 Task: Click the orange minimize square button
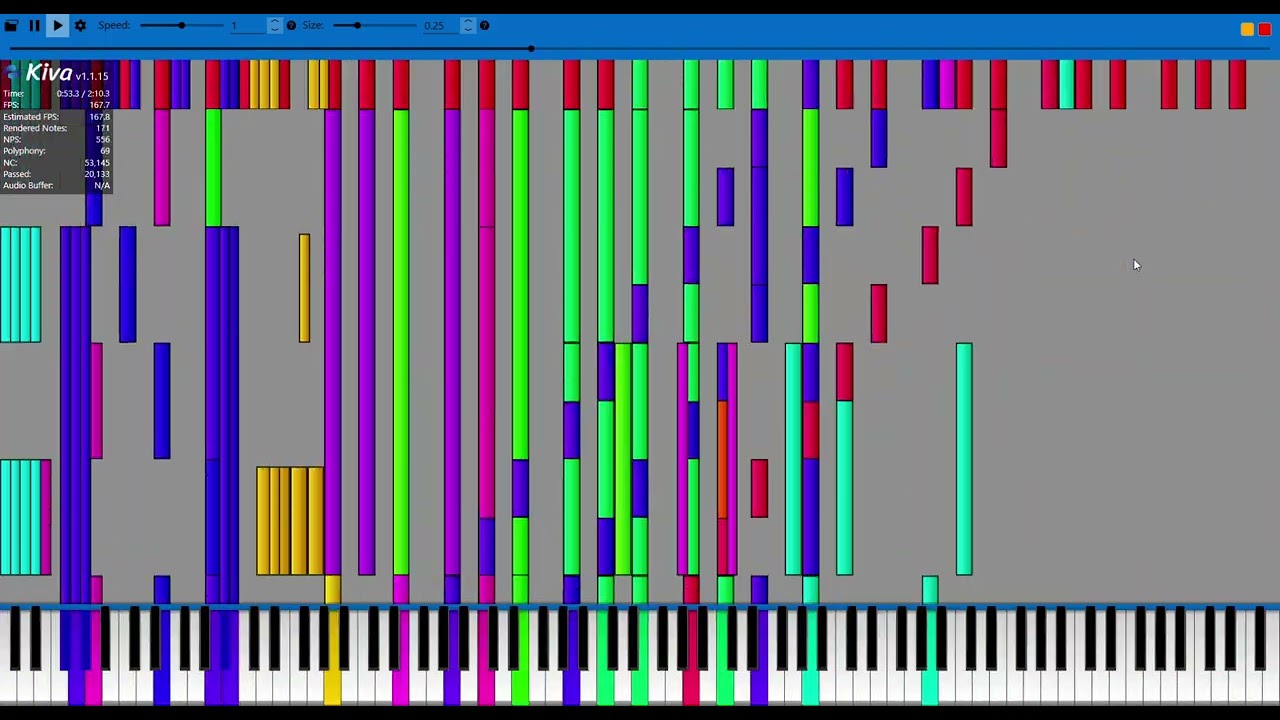click(1247, 30)
